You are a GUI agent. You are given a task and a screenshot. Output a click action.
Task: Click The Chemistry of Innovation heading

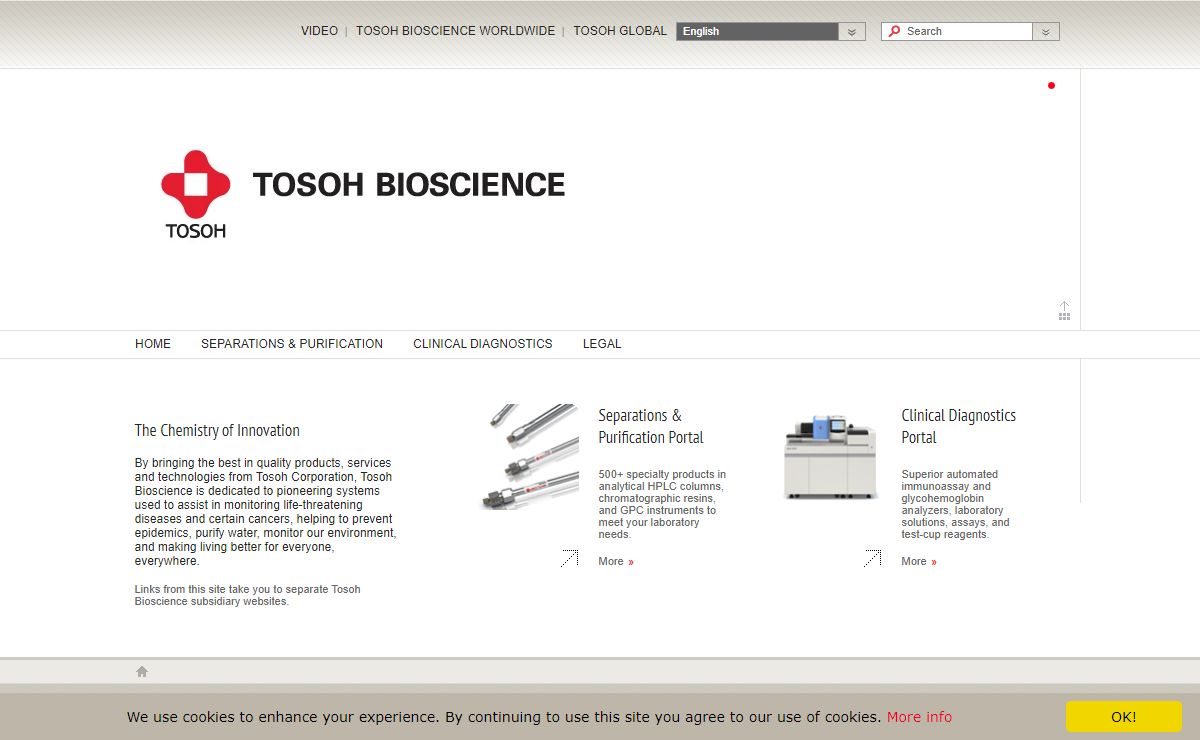click(217, 430)
